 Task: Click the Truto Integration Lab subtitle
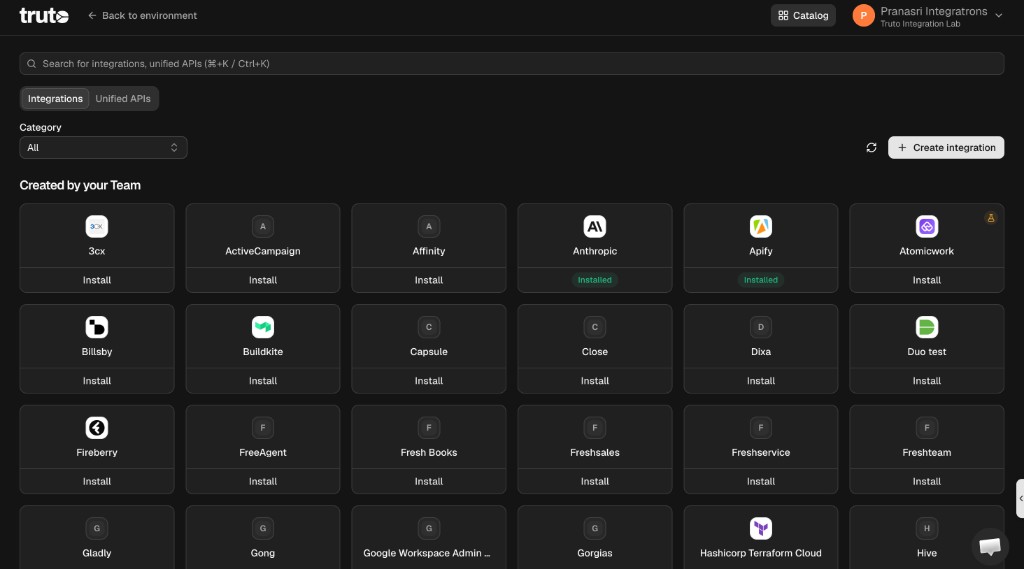click(920, 24)
